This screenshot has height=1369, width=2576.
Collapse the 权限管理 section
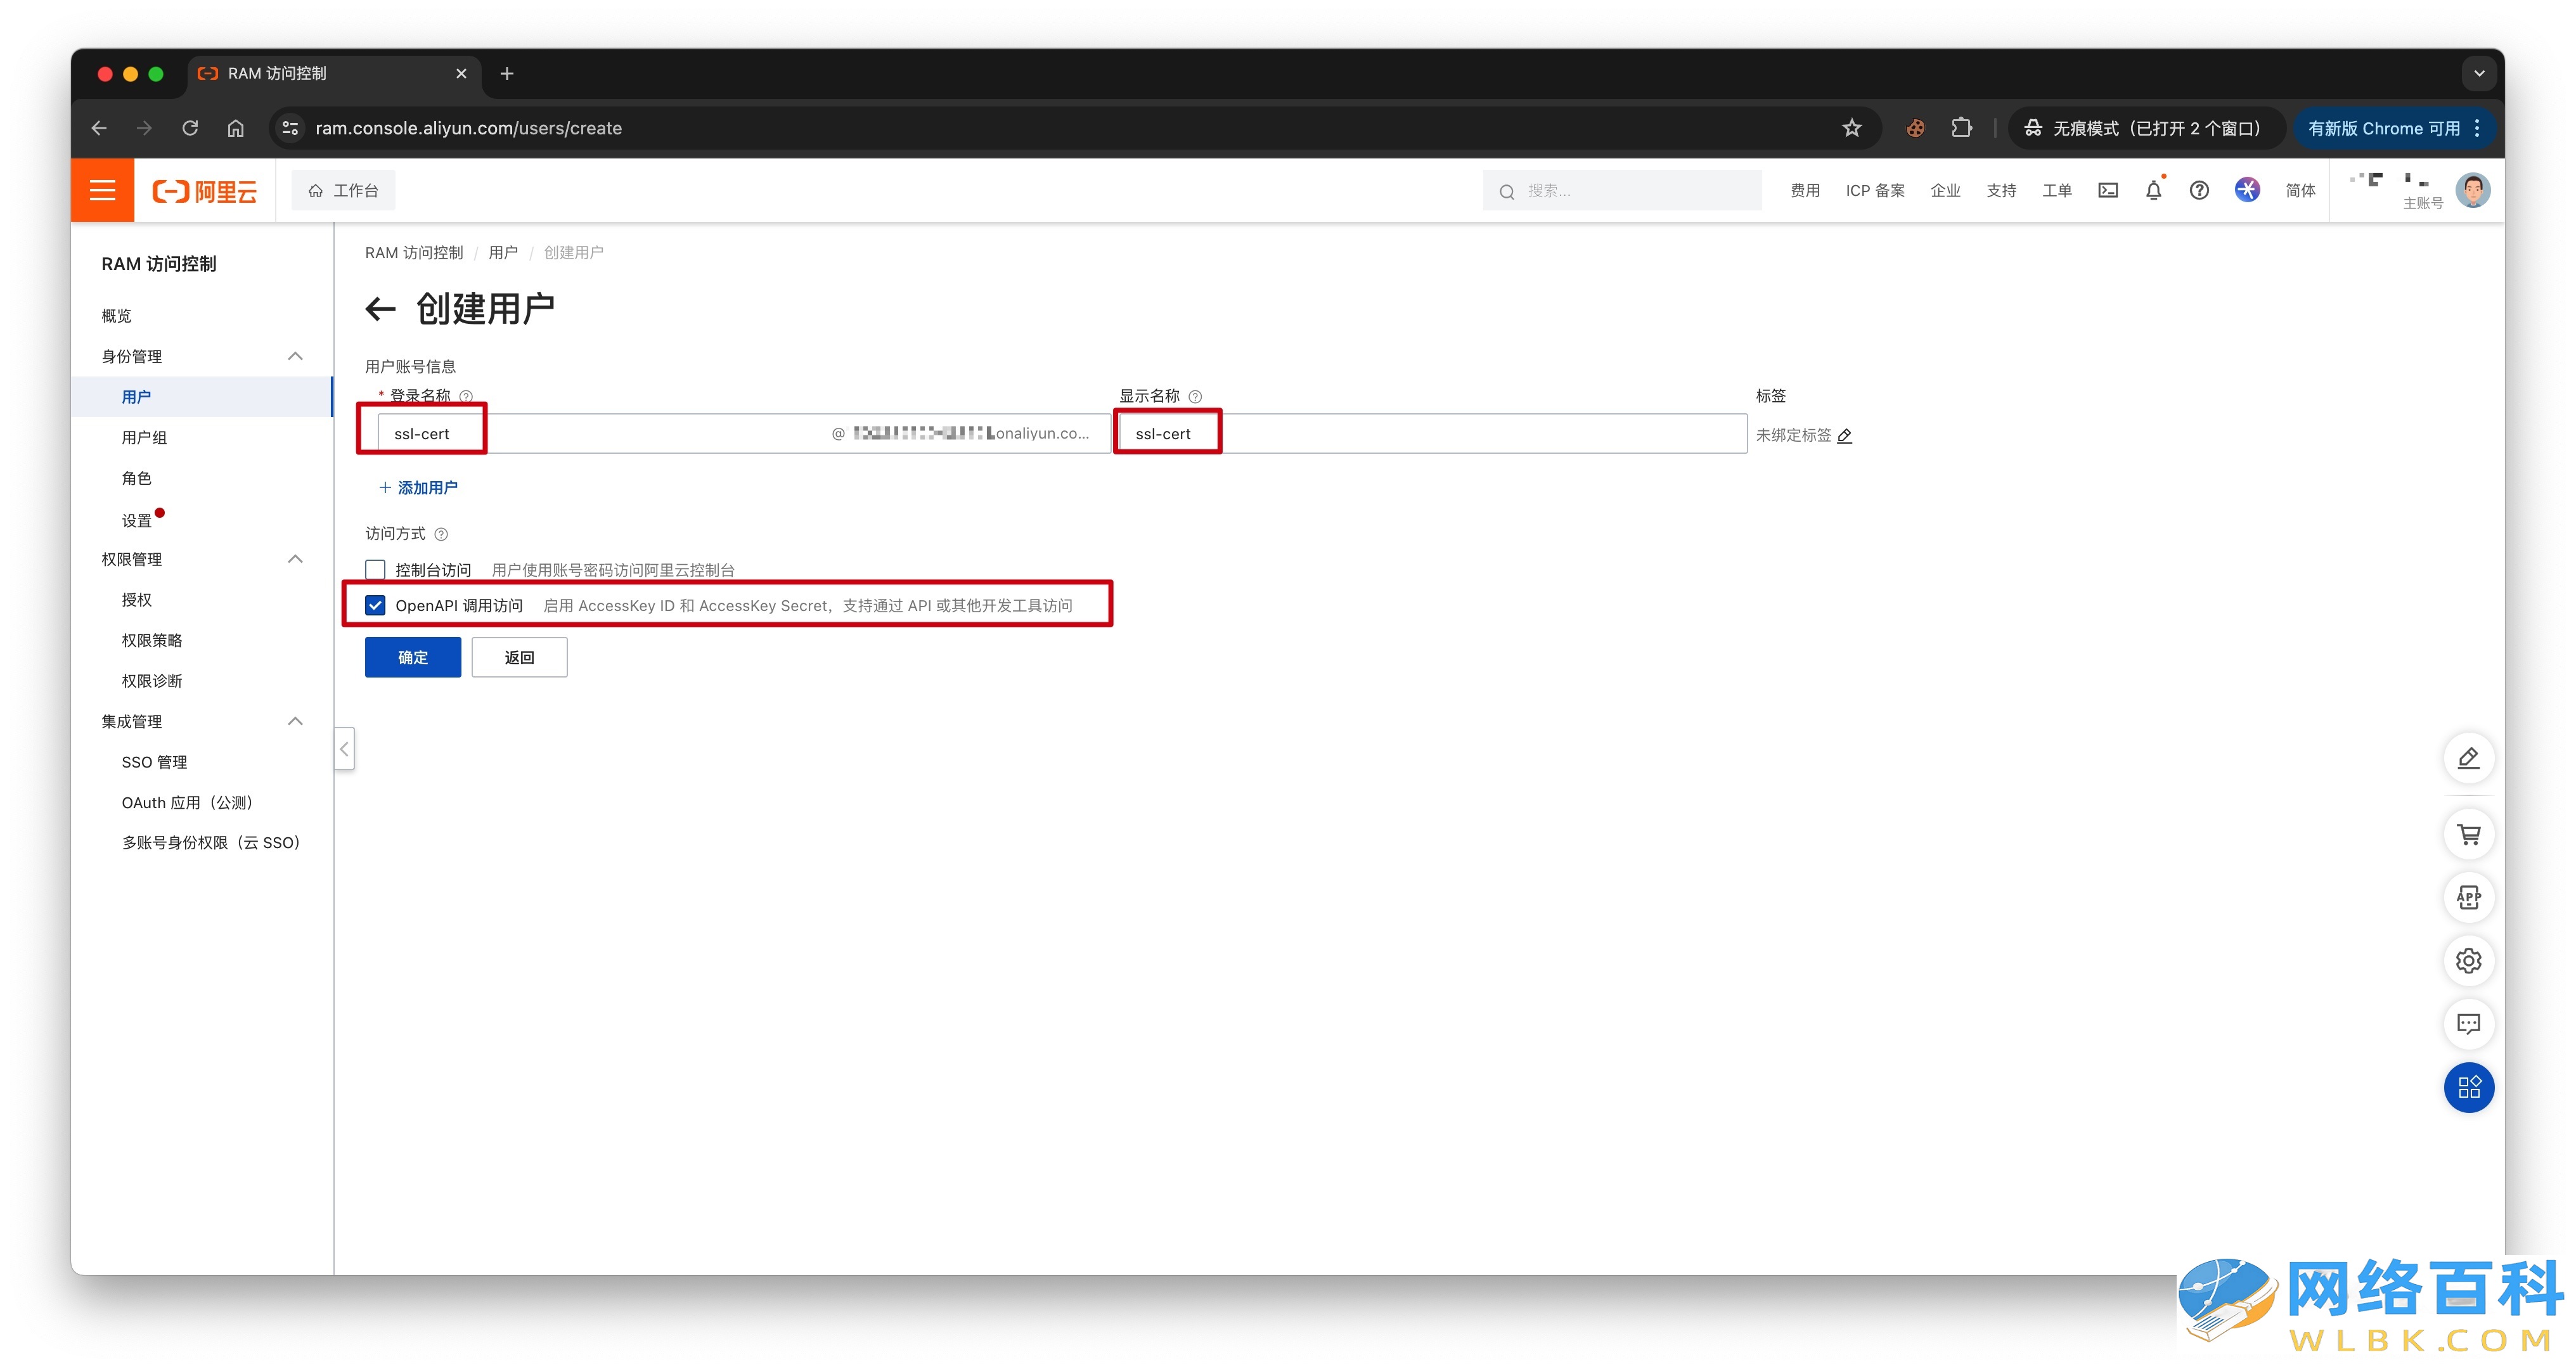pyautogui.click(x=295, y=559)
